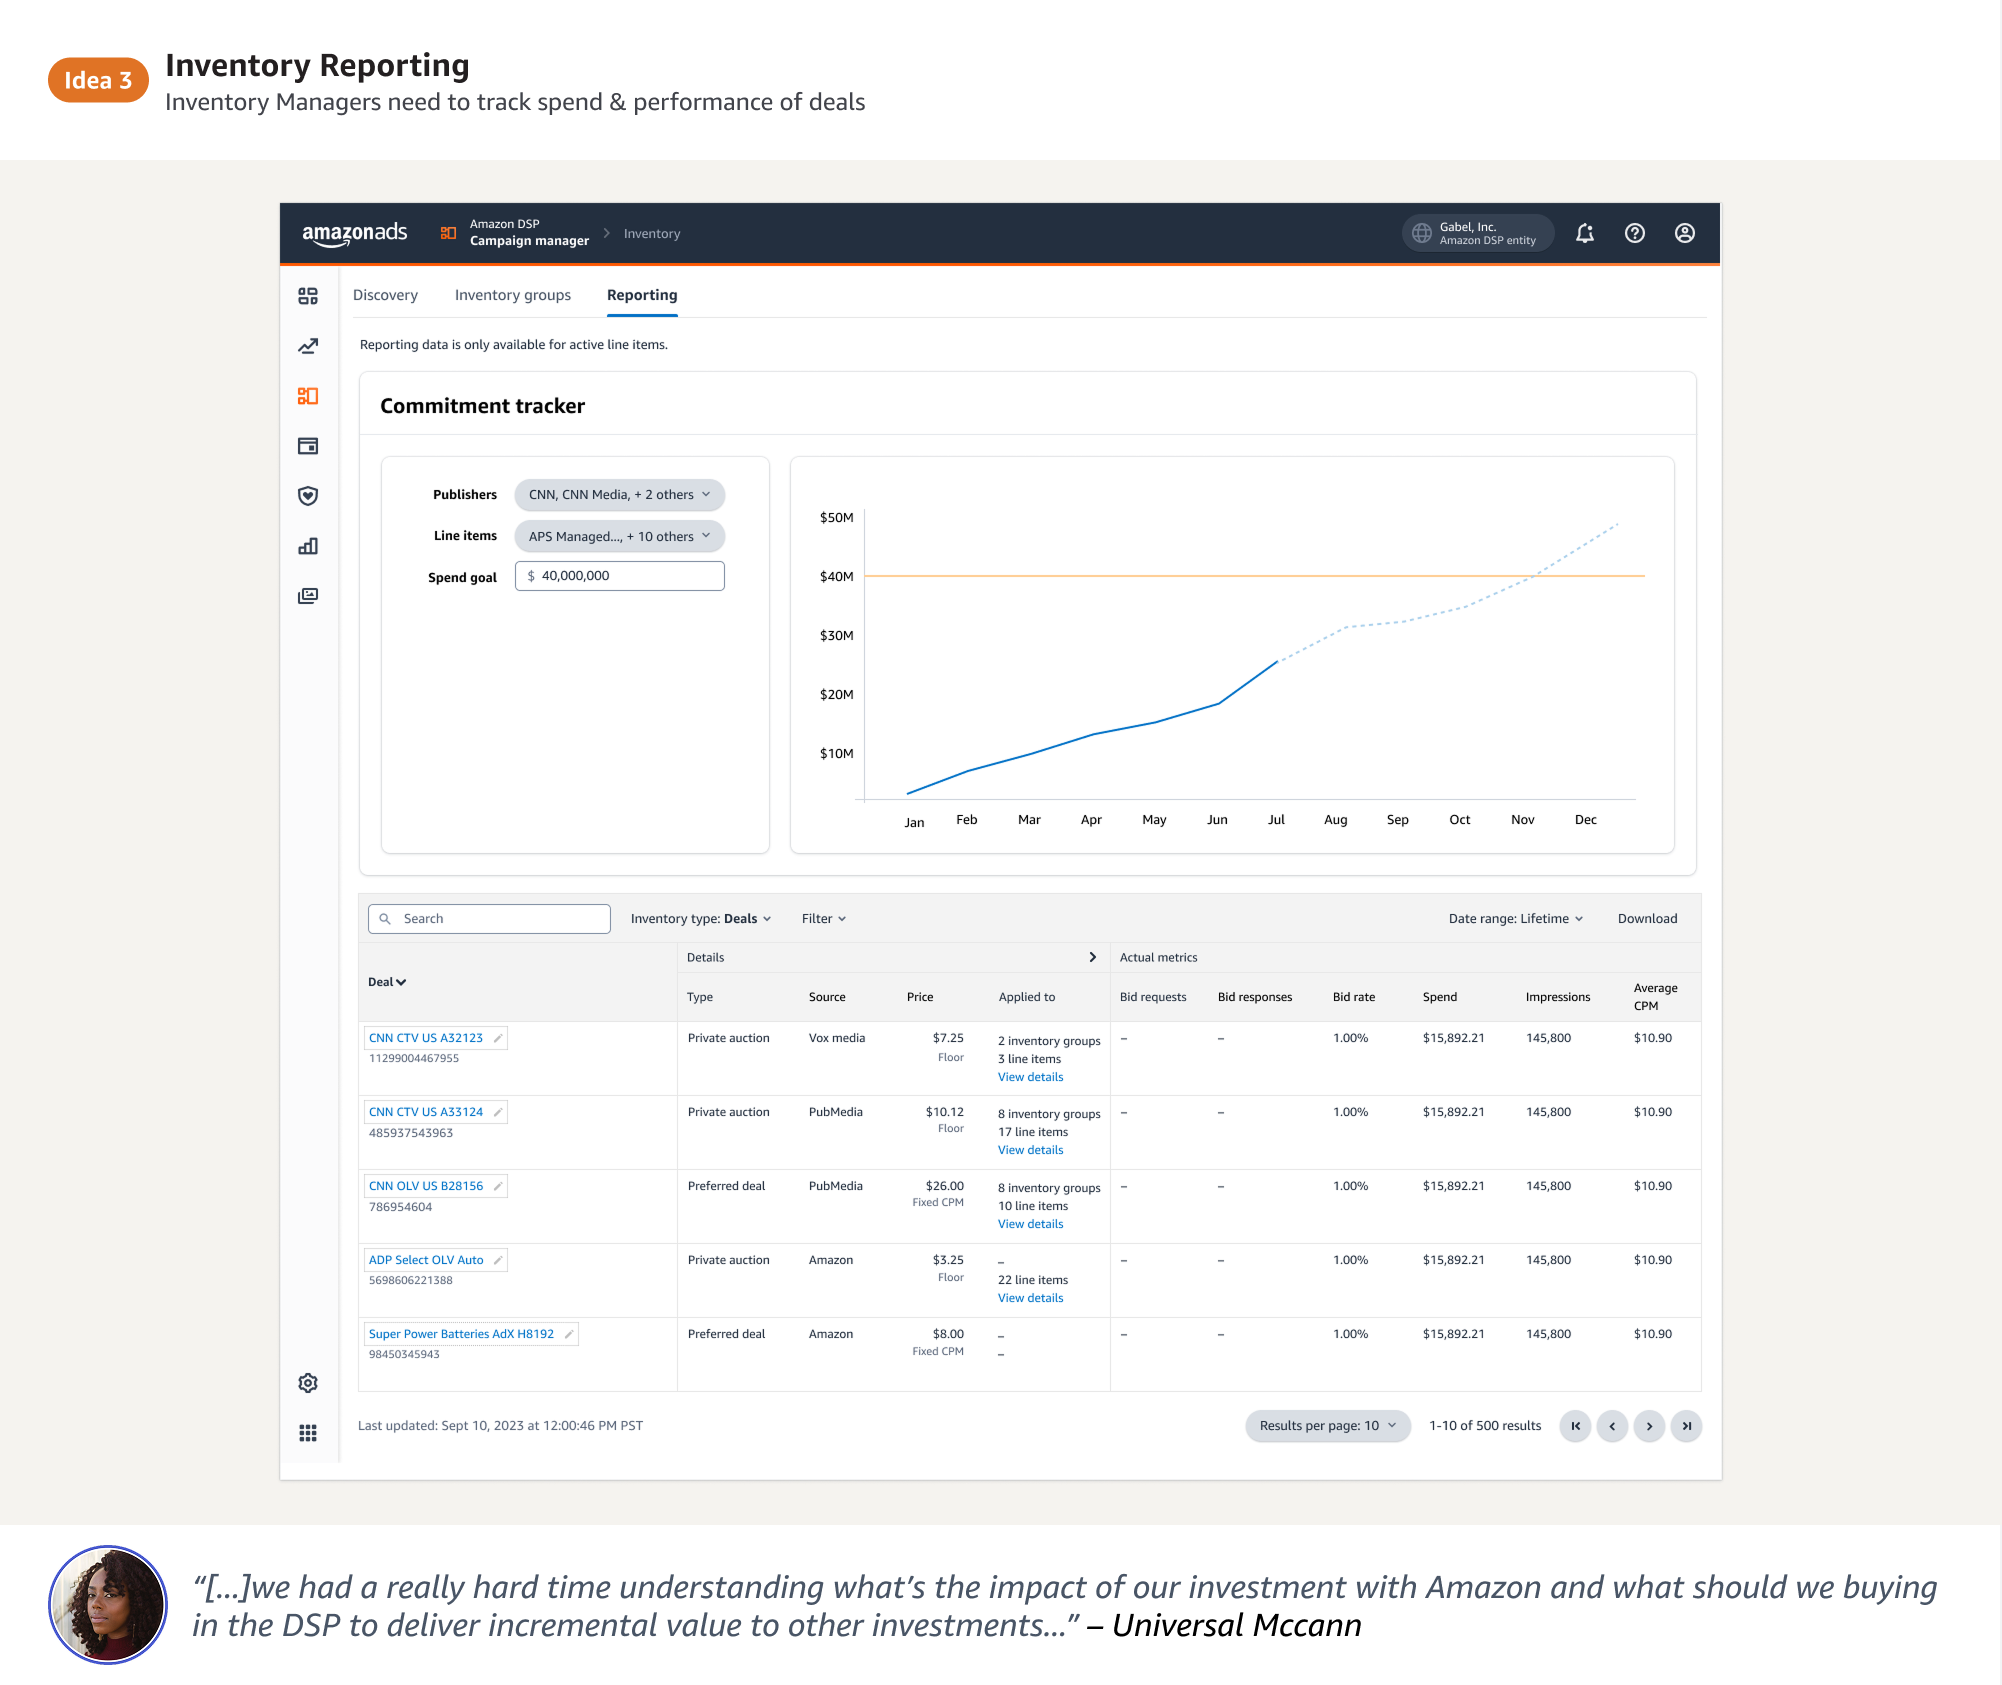
Task: Click the Spend goal input field
Action: tap(620, 576)
